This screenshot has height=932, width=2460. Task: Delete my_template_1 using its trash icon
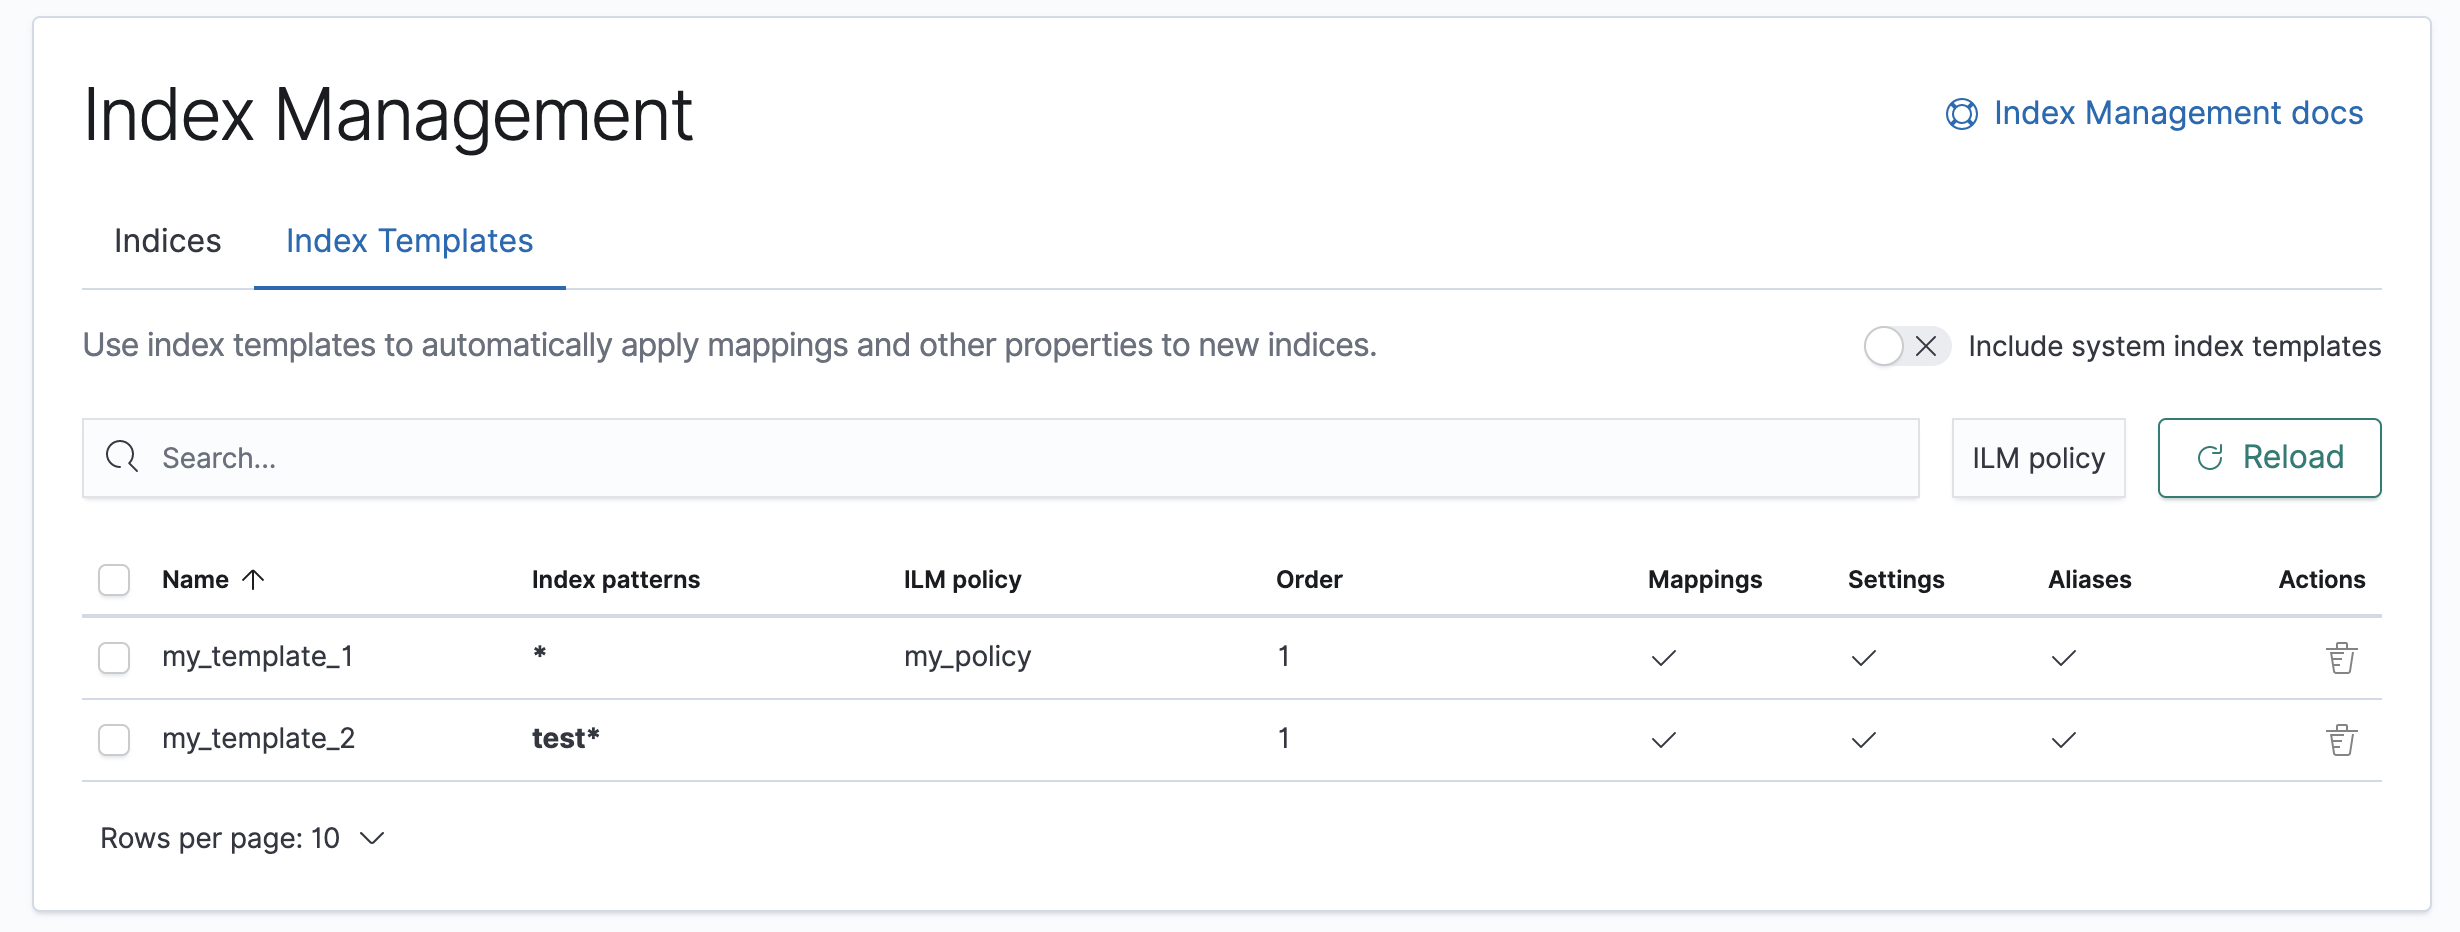(x=2341, y=658)
